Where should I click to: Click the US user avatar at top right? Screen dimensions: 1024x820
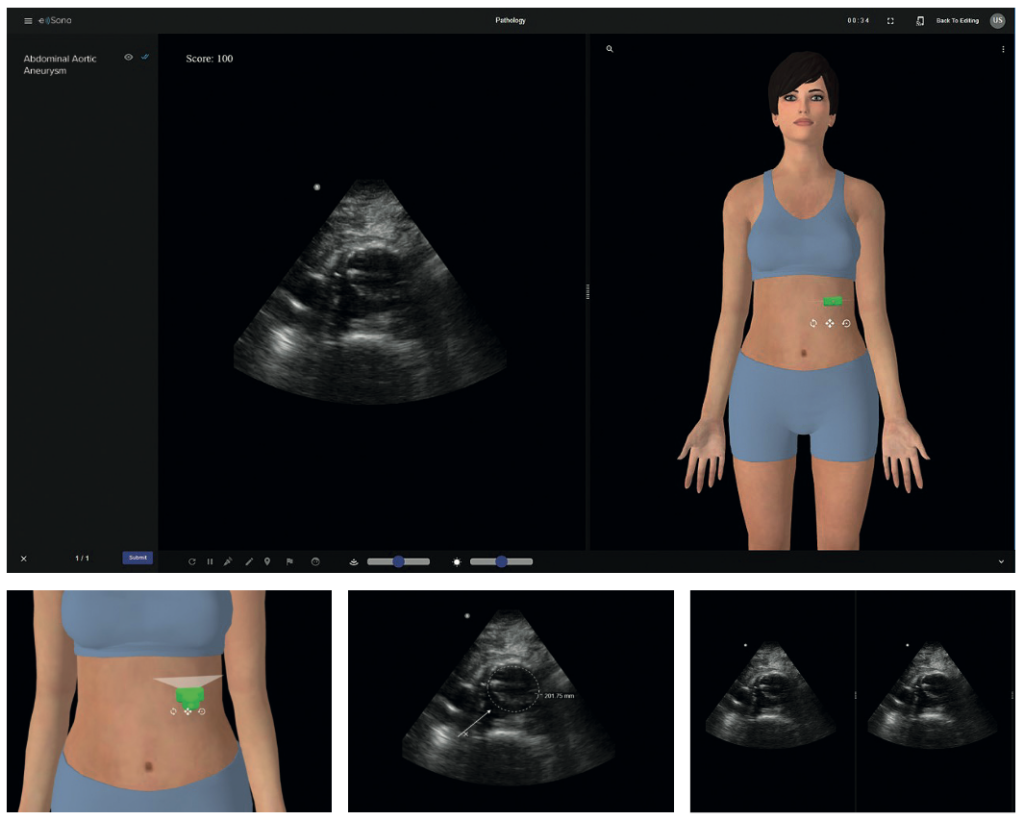[996, 19]
